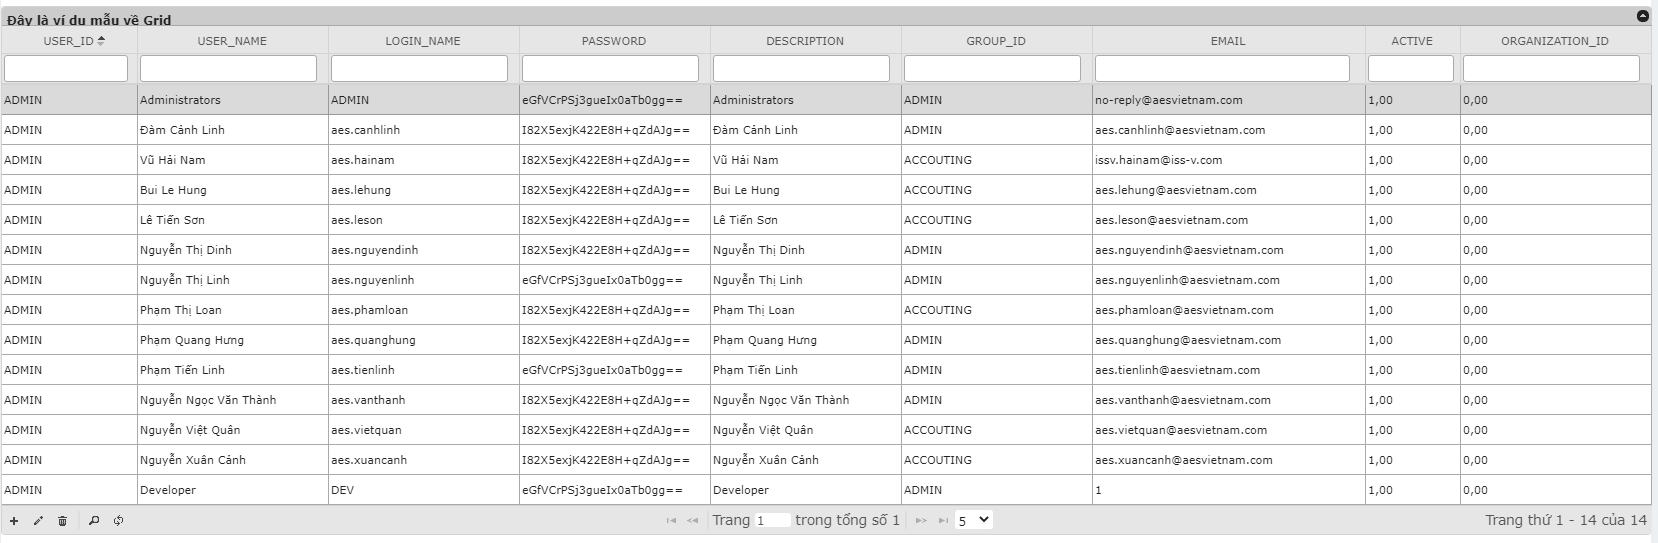This screenshot has height=543, width=1658.
Task: Focus the USER_NAME filter input
Action: pyautogui.click(x=228, y=68)
